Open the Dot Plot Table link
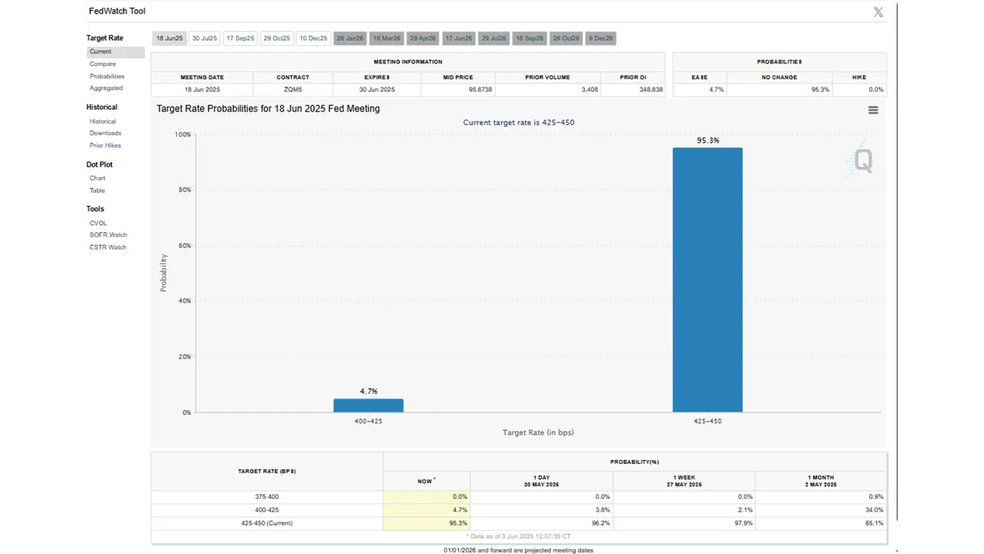984x554 pixels. (x=97, y=190)
